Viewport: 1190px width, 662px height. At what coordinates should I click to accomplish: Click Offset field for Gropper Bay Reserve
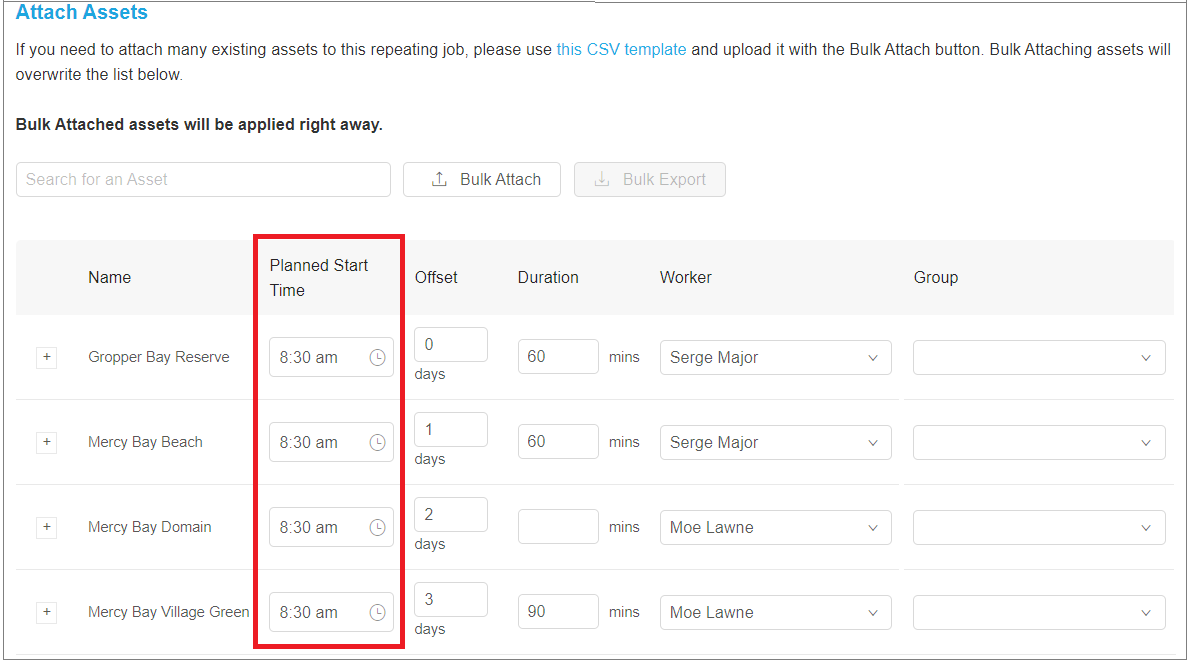point(451,345)
